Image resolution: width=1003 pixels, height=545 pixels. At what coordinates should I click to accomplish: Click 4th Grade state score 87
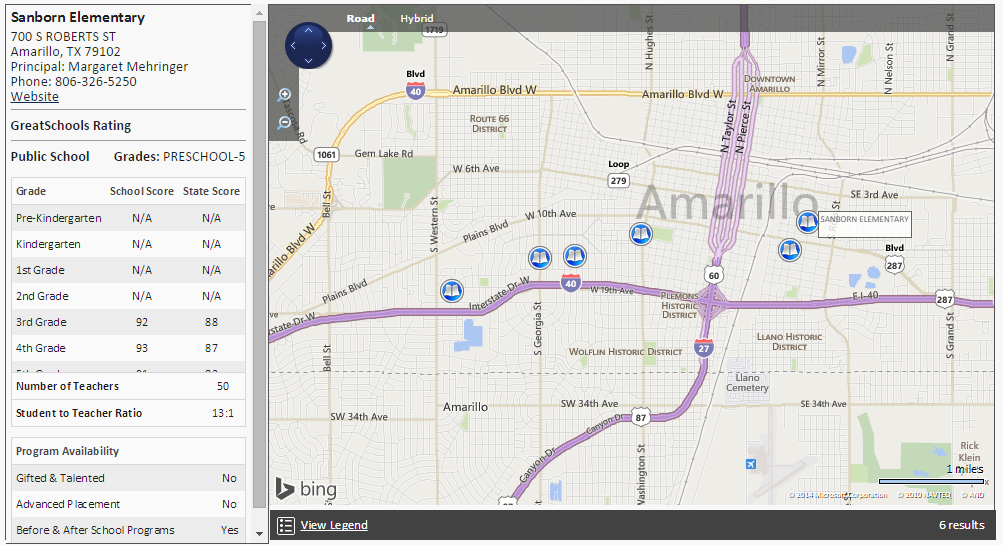point(211,348)
